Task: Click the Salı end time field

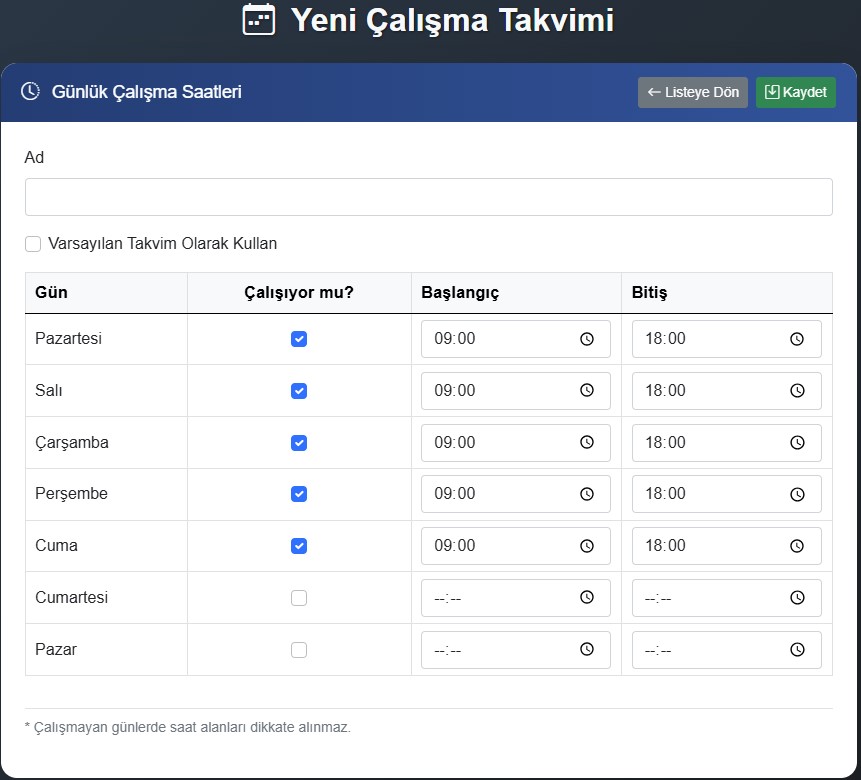Action: point(710,391)
